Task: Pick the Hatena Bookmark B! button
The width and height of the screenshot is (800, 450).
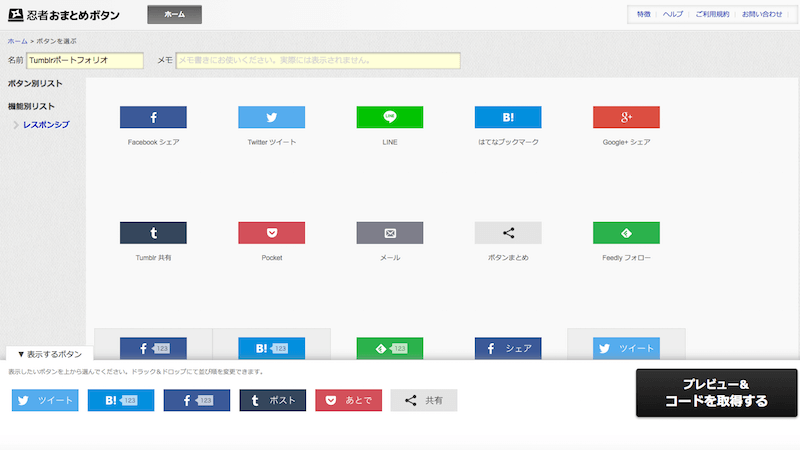Action: (x=508, y=117)
